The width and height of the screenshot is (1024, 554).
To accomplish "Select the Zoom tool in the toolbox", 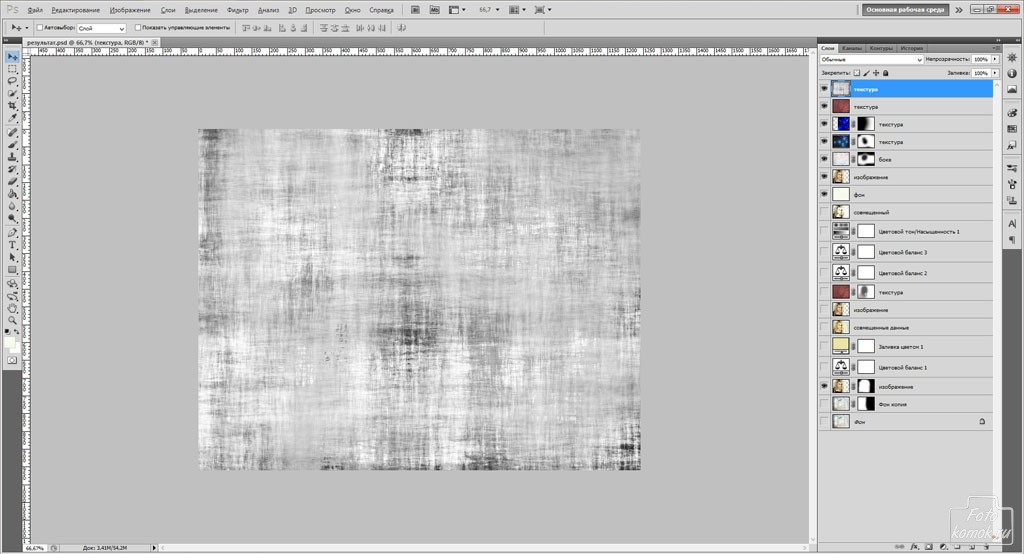I will click(12, 320).
